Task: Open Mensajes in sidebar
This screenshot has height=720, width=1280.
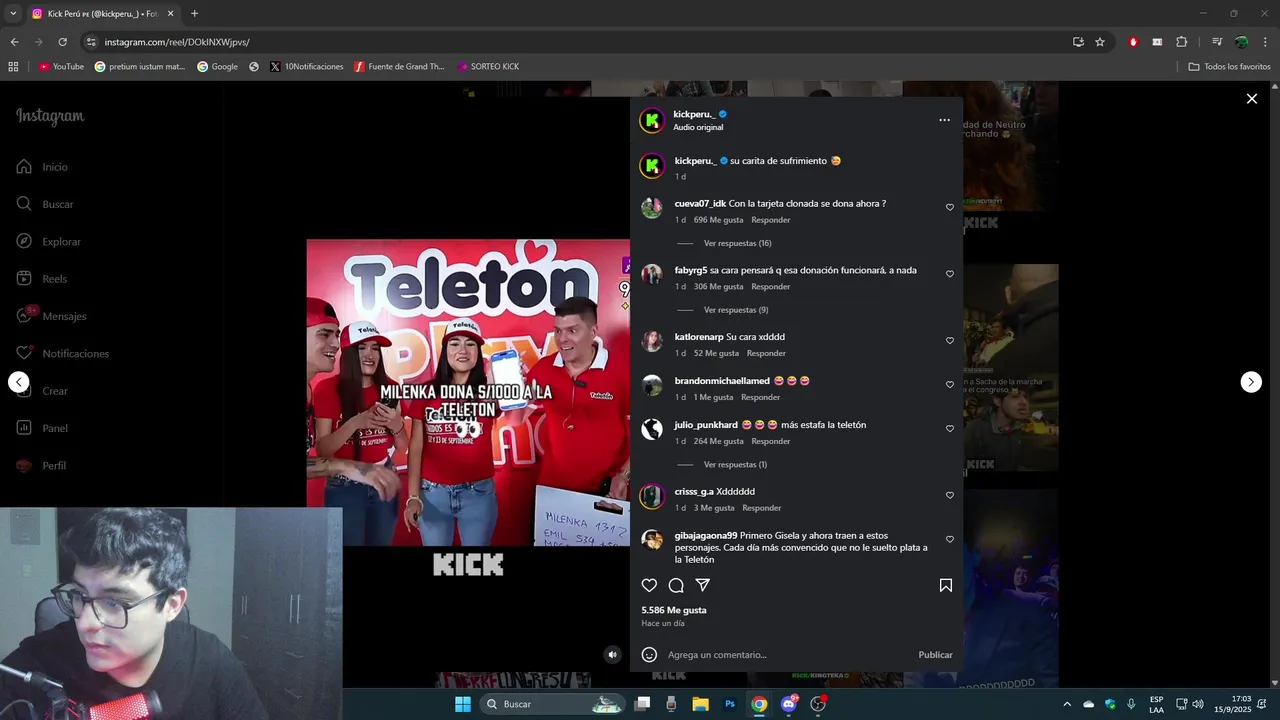Action: point(24,316)
